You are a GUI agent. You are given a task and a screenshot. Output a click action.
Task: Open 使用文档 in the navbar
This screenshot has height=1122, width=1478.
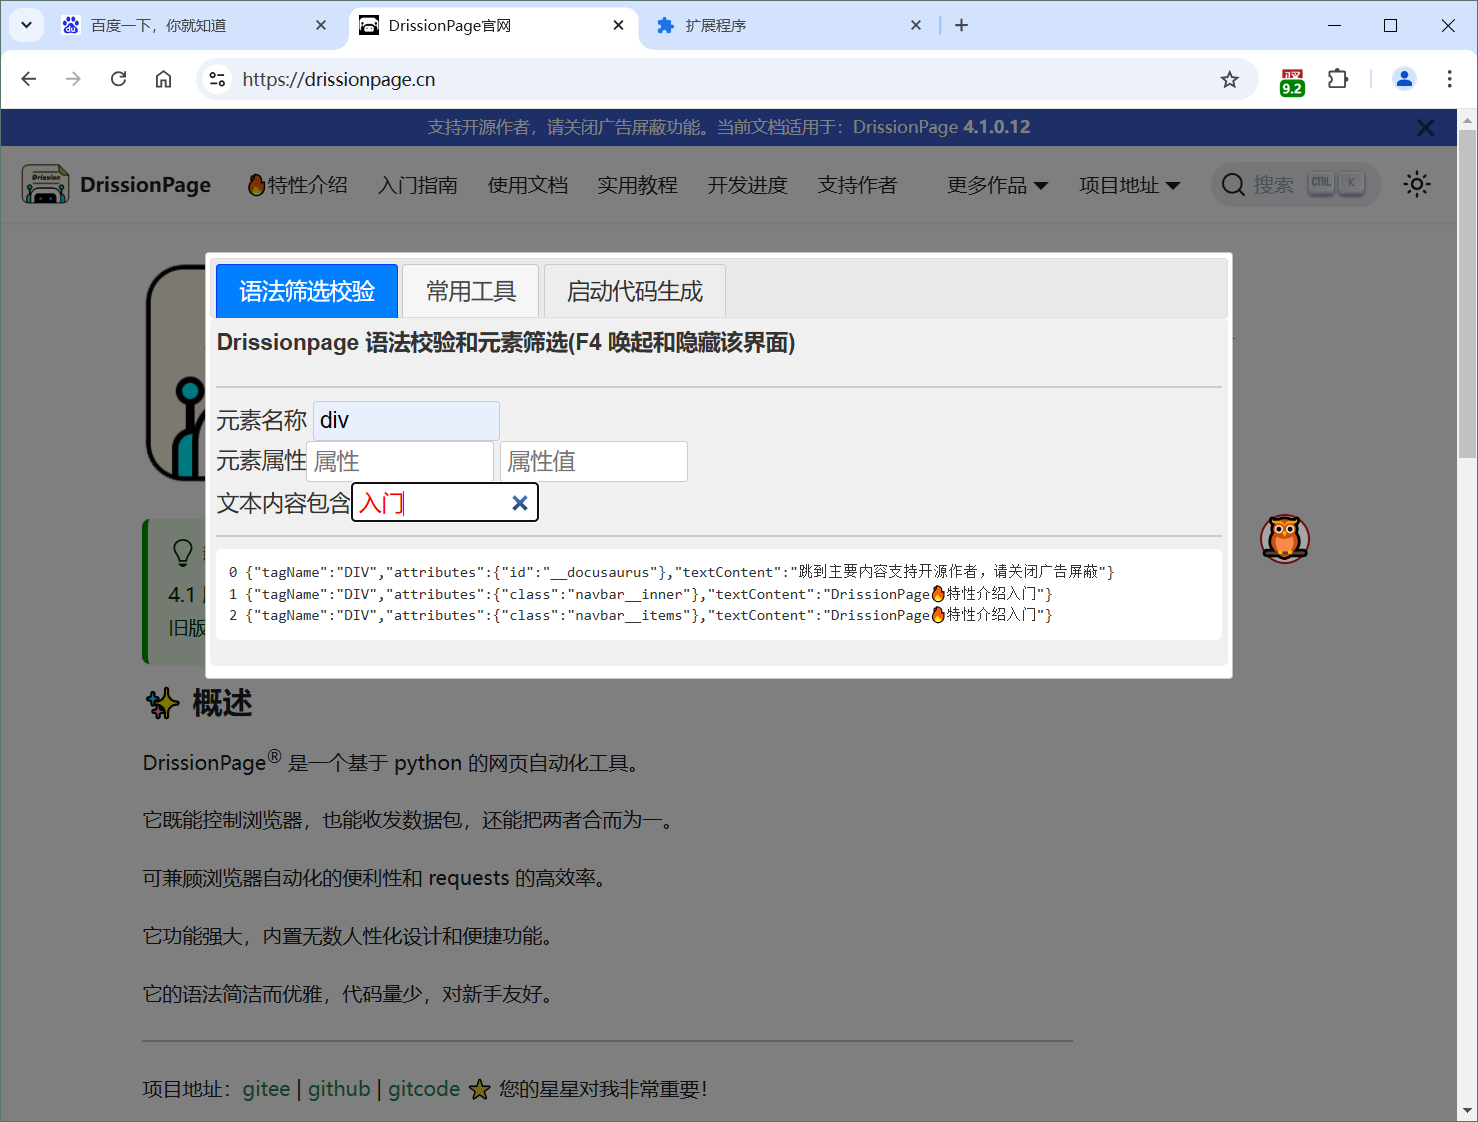click(x=528, y=185)
